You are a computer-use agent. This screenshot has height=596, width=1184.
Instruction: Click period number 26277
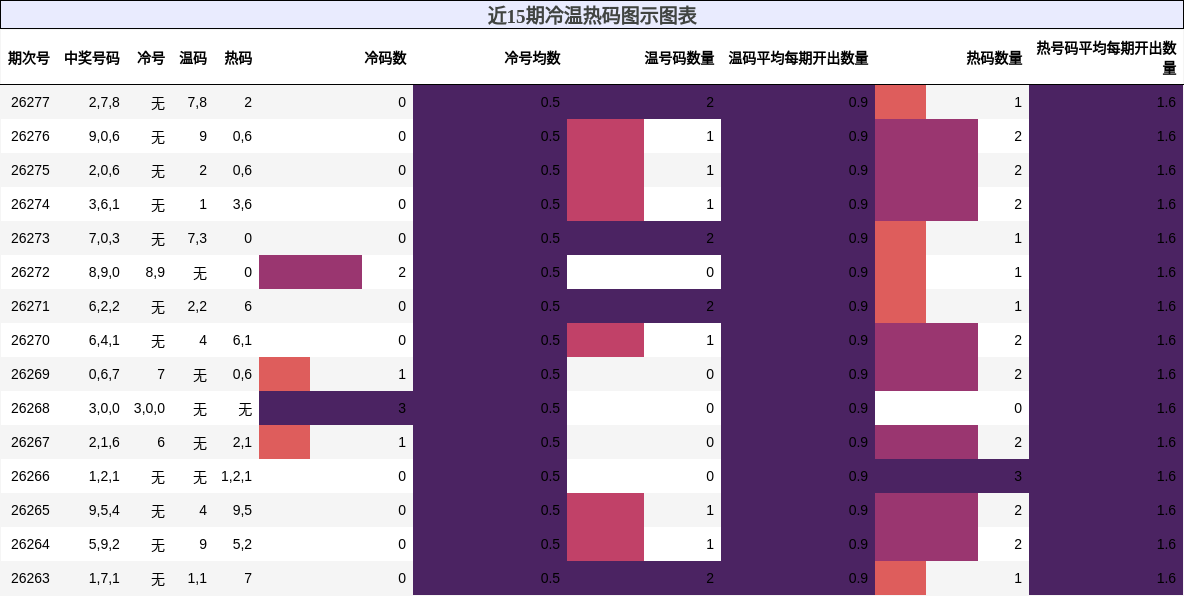click(x=30, y=102)
